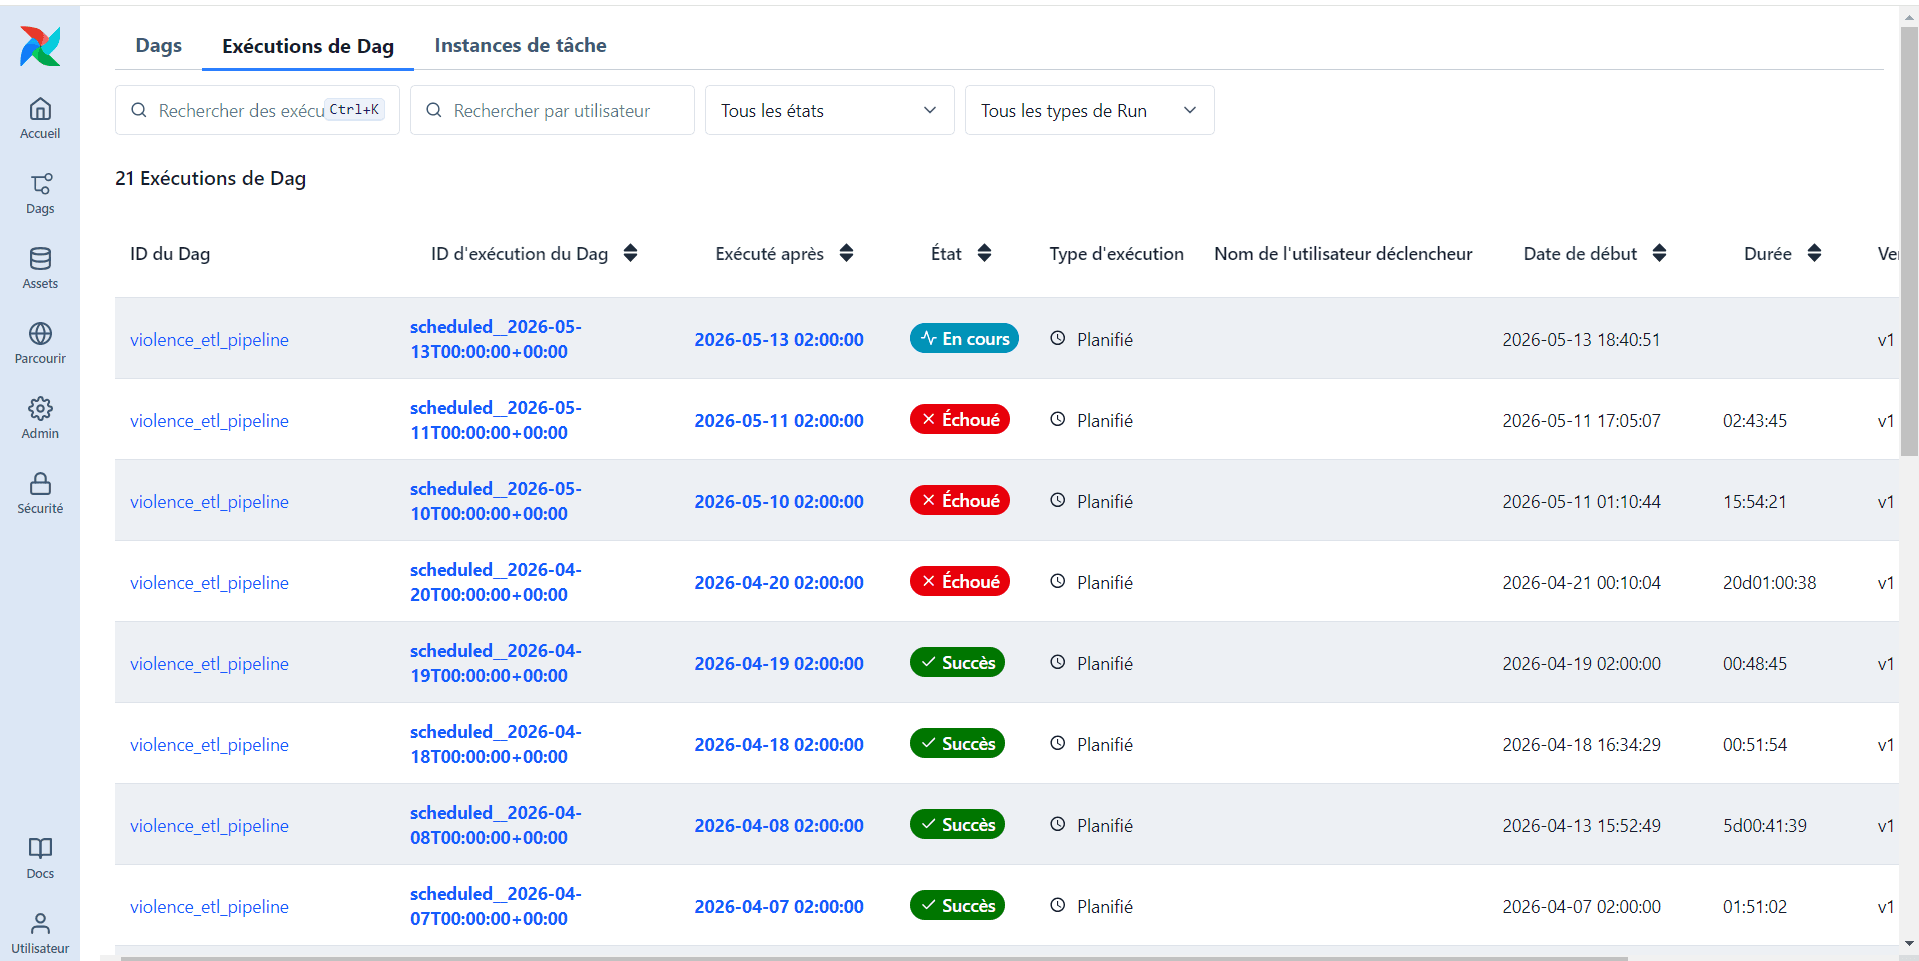This screenshot has height=961, width=1919.
Task: Open run scheduled__2026-04-20T00:00:00+00:00
Action: point(496,582)
